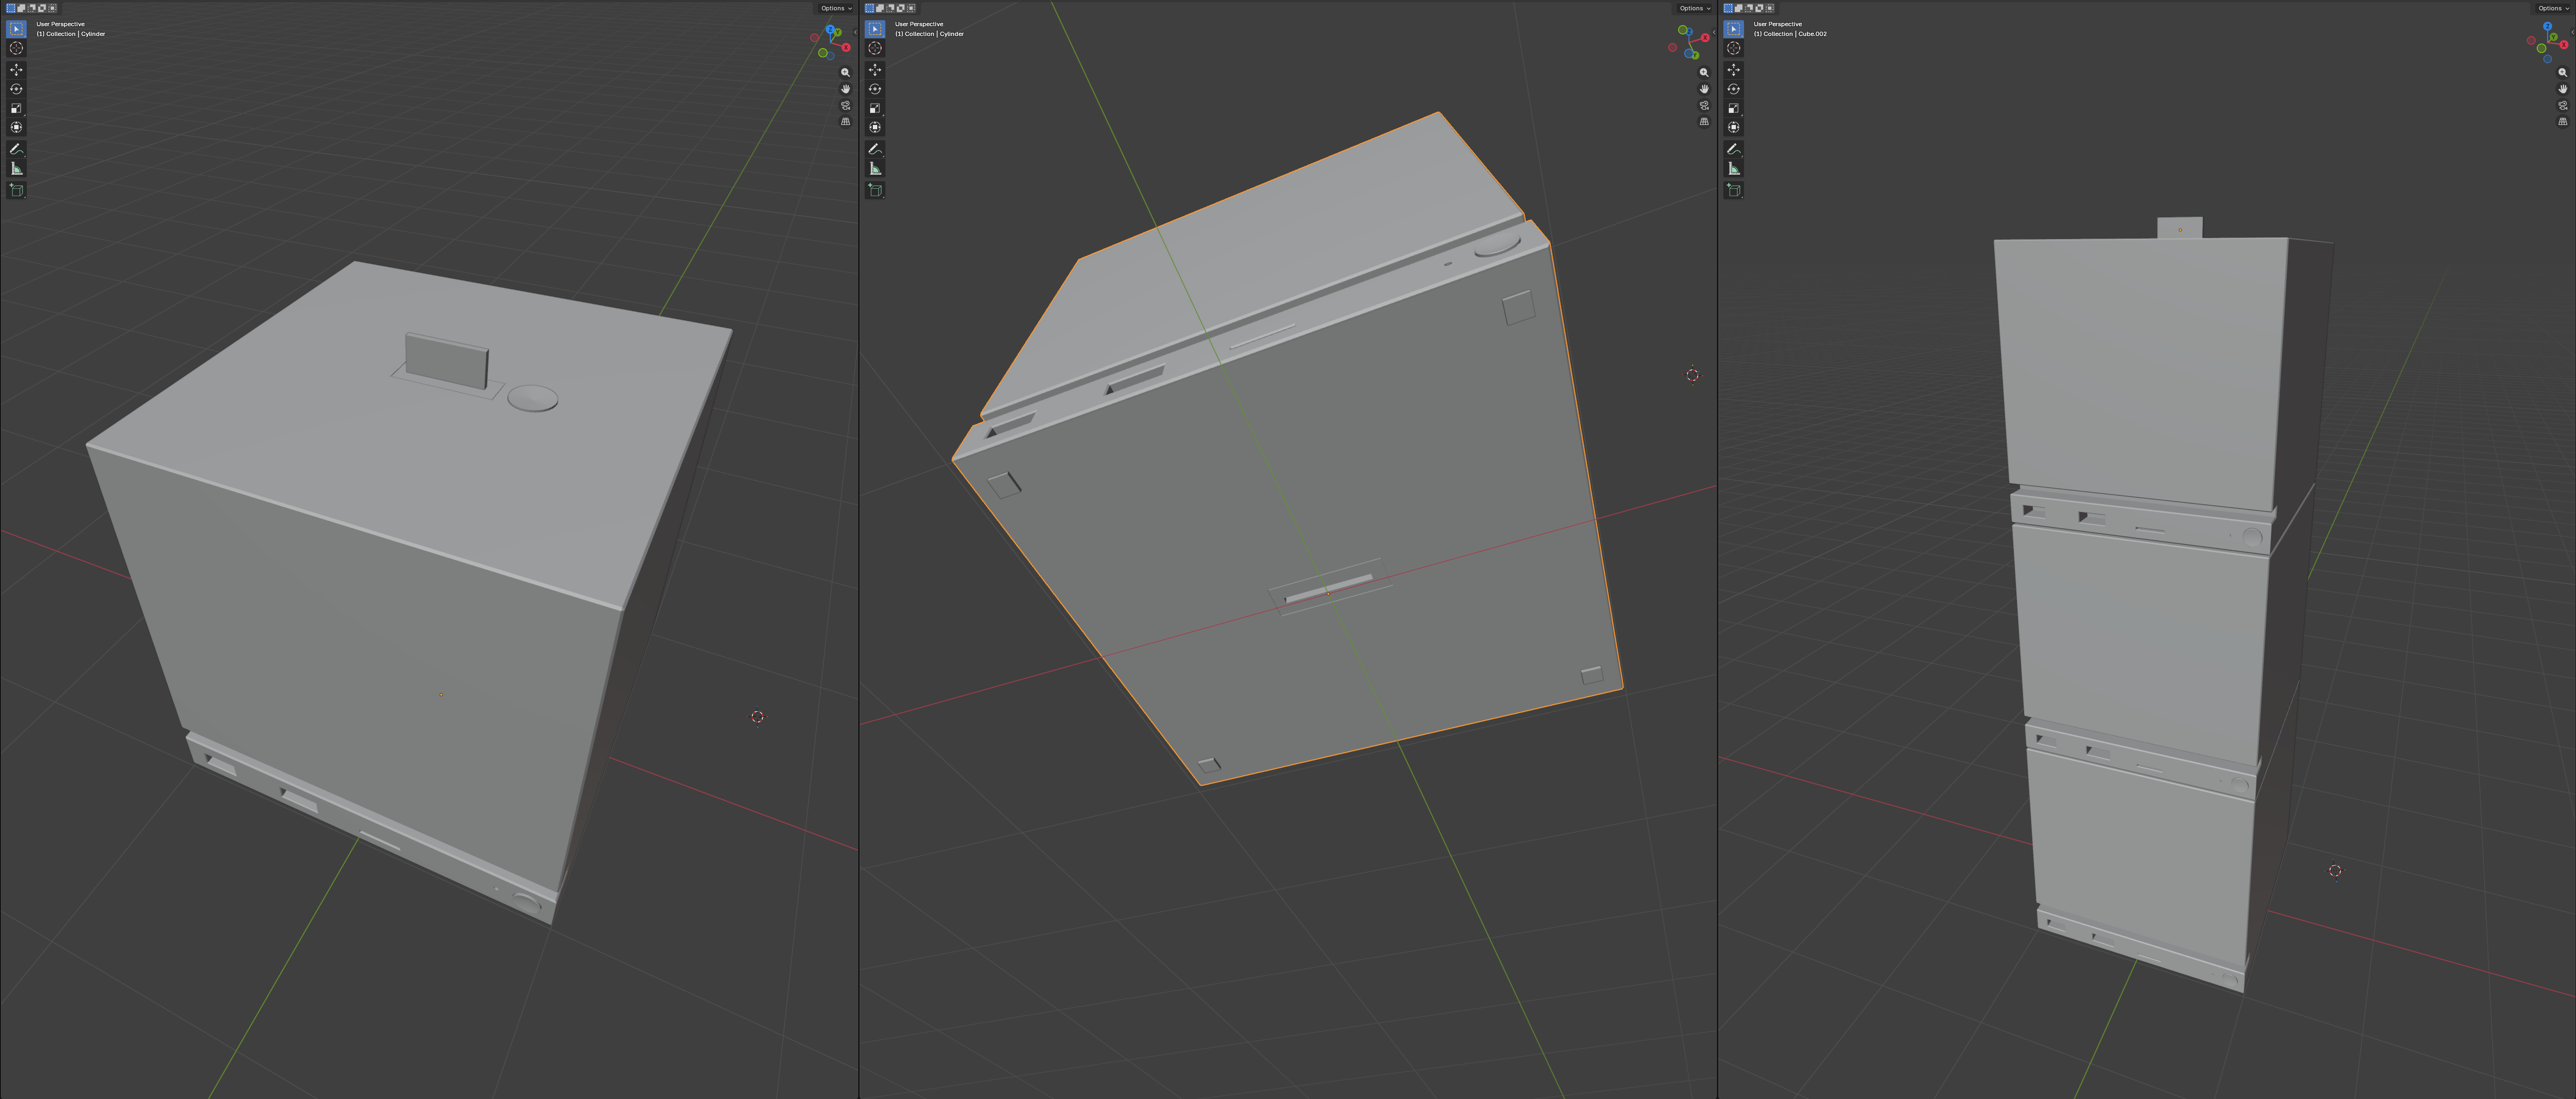Viewport: 2576px width, 1099px height.
Task: Enable Extend selection mode in right viewport header
Action: pyautogui.click(x=1739, y=8)
